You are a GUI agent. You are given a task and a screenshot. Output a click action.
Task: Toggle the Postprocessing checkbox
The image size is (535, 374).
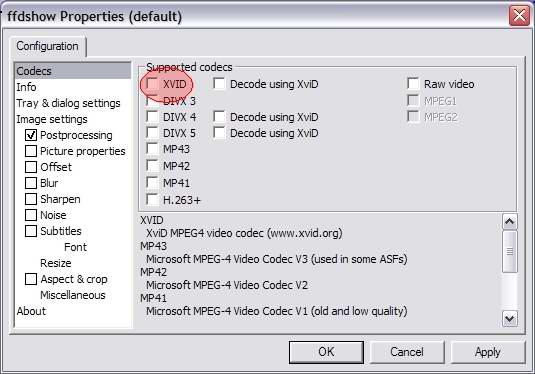[x=31, y=135]
